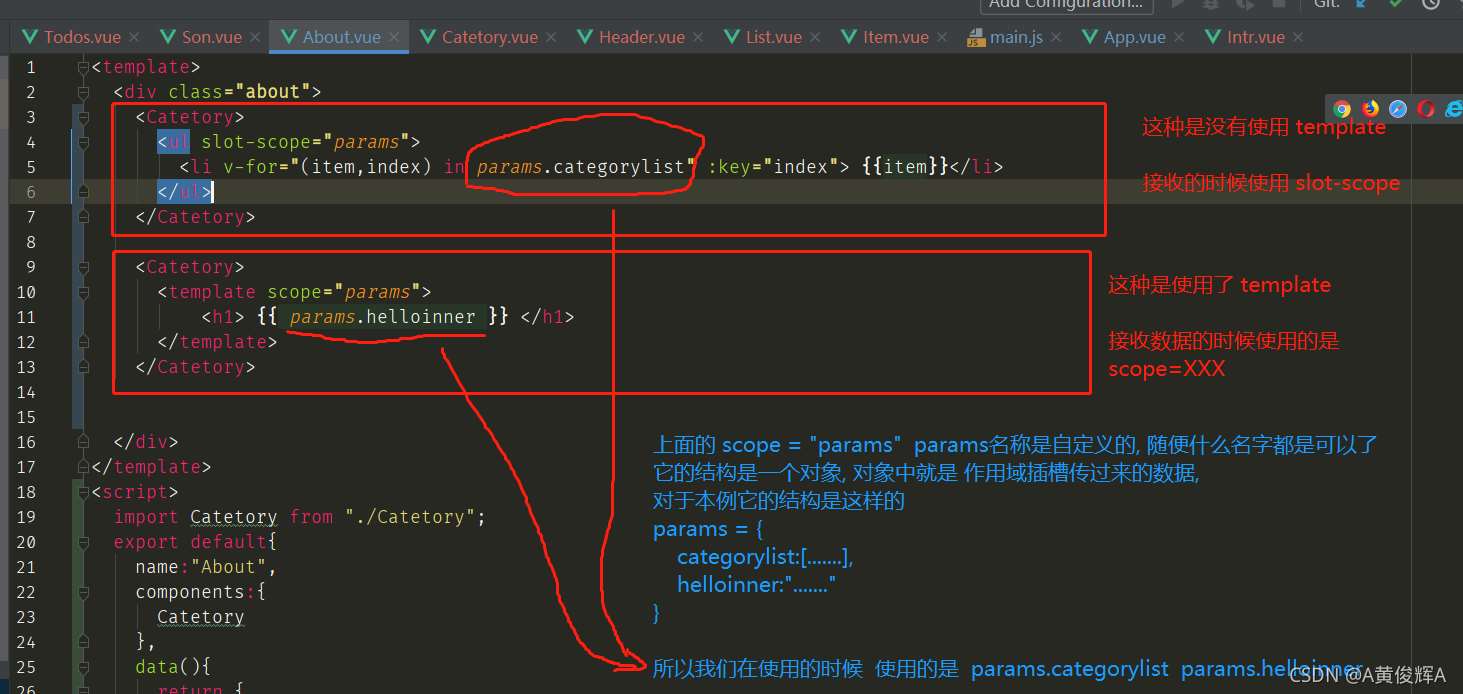
Task: Close the Todos.vue tab
Action: coord(135,37)
